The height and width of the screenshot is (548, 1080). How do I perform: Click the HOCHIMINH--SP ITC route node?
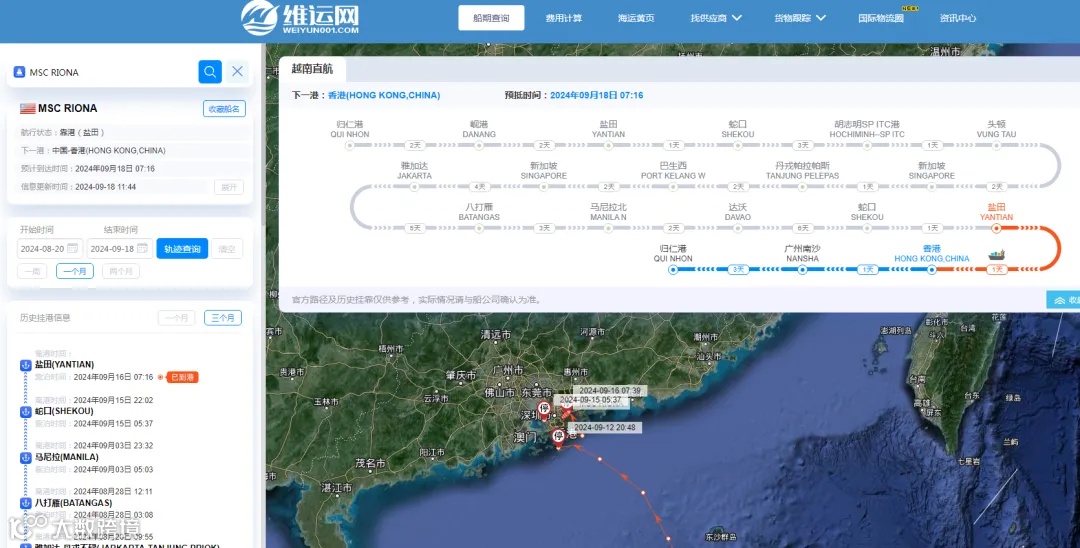[867, 145]
